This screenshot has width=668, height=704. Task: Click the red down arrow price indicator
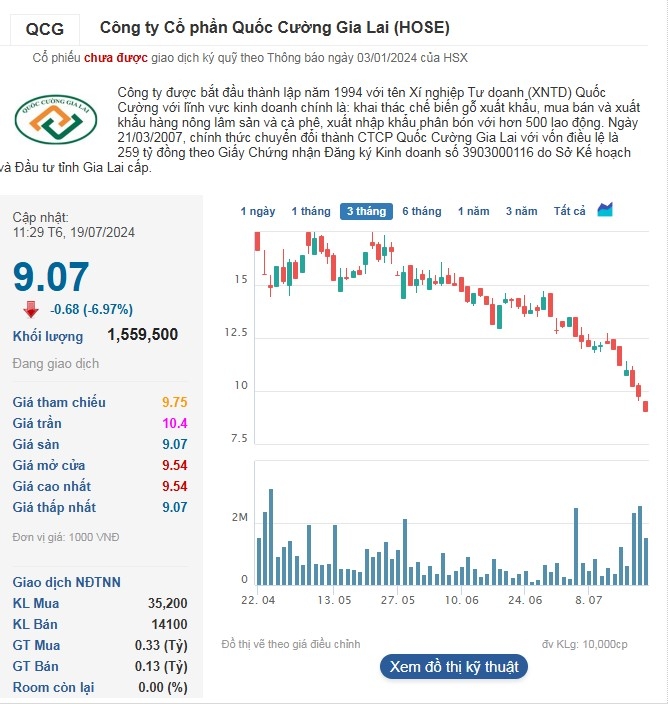click(31, 308)
